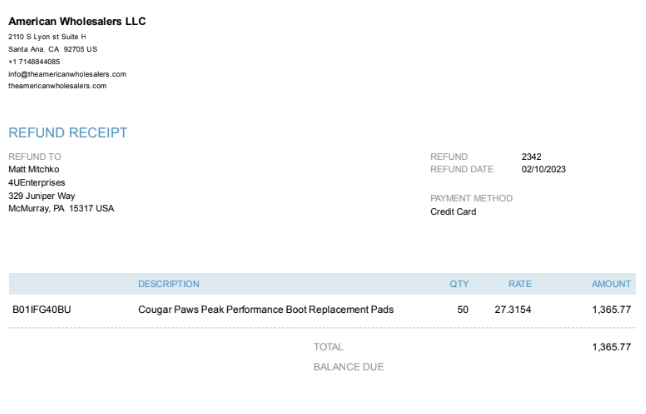Click the BALANCE DUE label
646x414 pixels.
[x=349, y=367]
